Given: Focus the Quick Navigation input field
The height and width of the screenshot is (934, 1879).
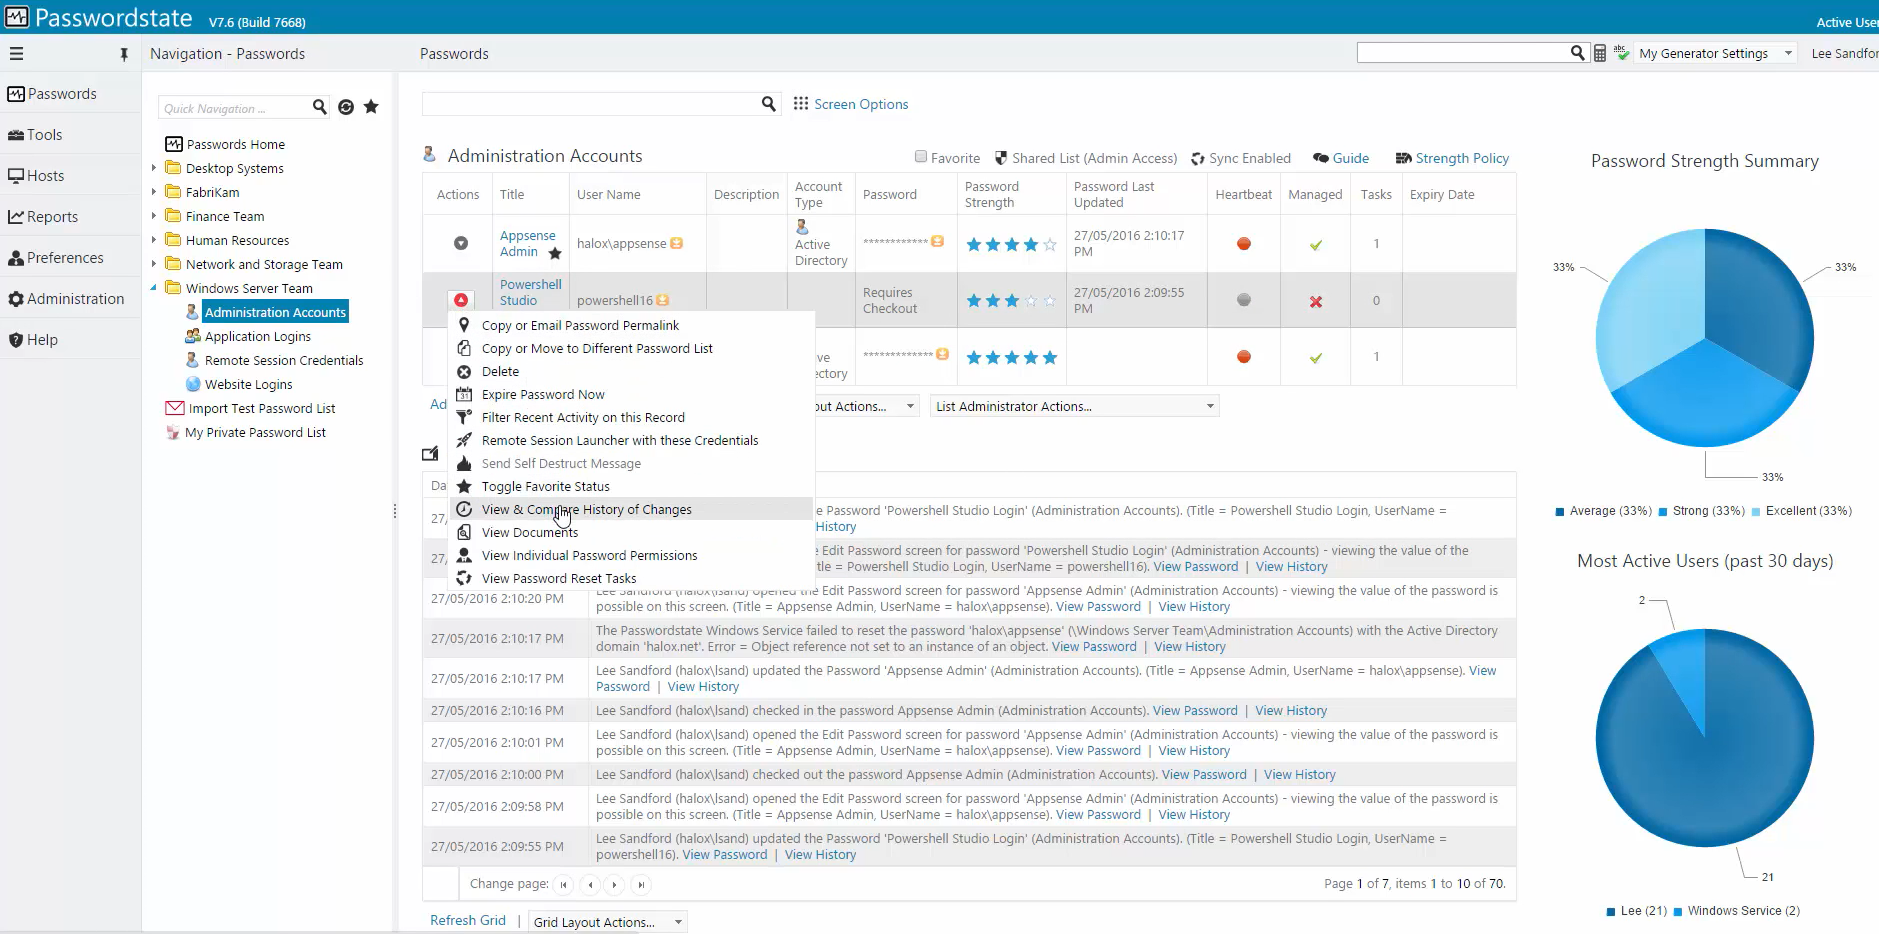Looking at the screenshot, I should pyautogui.click(x=233, y=108).
